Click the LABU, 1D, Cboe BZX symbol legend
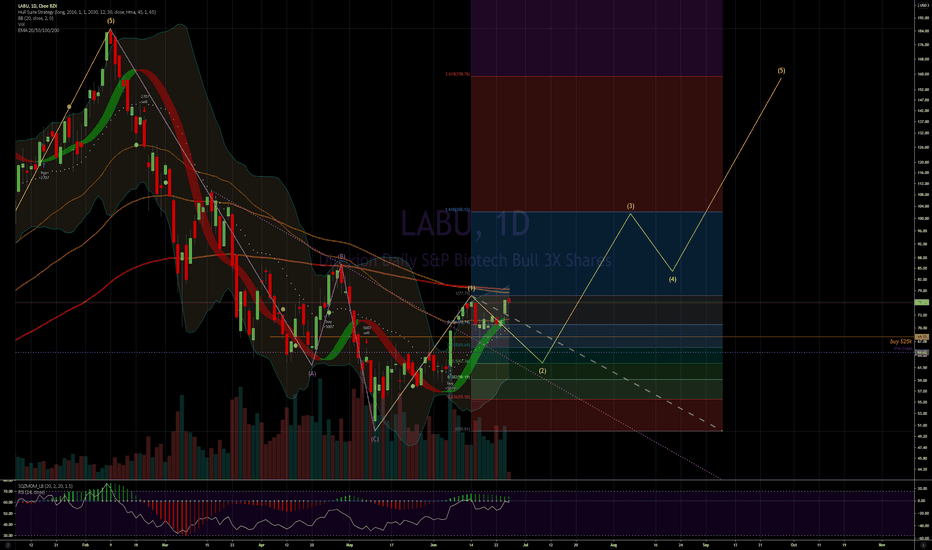Screen dimensions: 932x550 (37, 5)
